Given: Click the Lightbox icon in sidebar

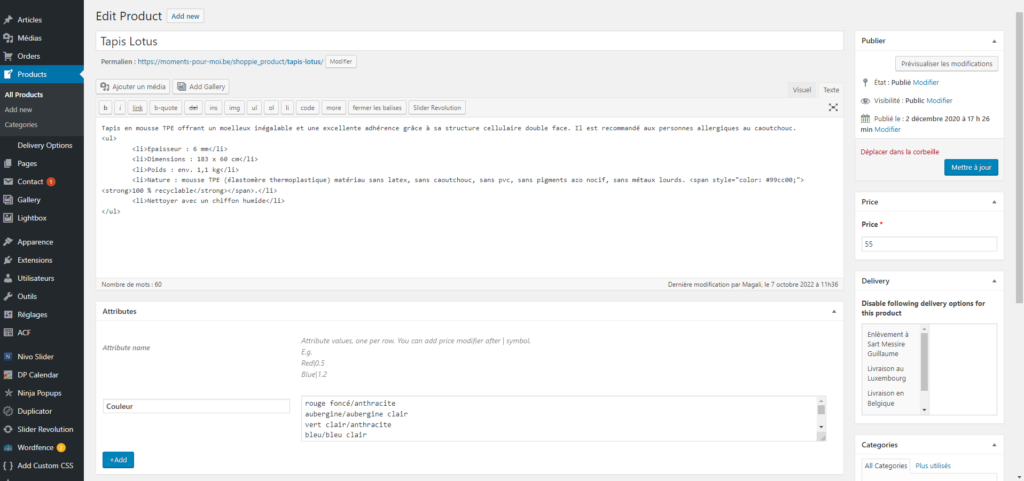Looking at the screenshot, I should tap(8, 218).
